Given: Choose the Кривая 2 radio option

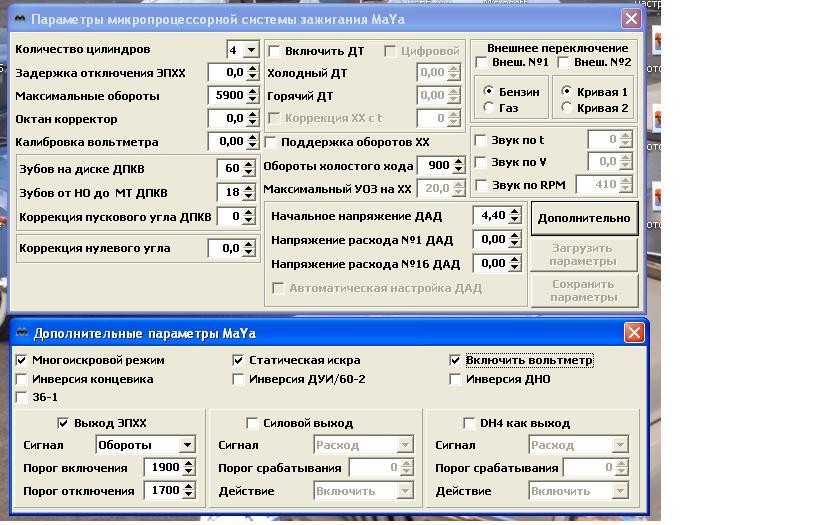Looking at the screenshot, I should [567, 108].
